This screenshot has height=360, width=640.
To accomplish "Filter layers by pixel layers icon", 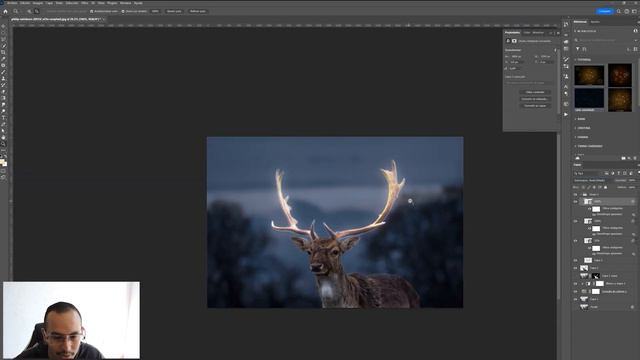I will point(607,173).
